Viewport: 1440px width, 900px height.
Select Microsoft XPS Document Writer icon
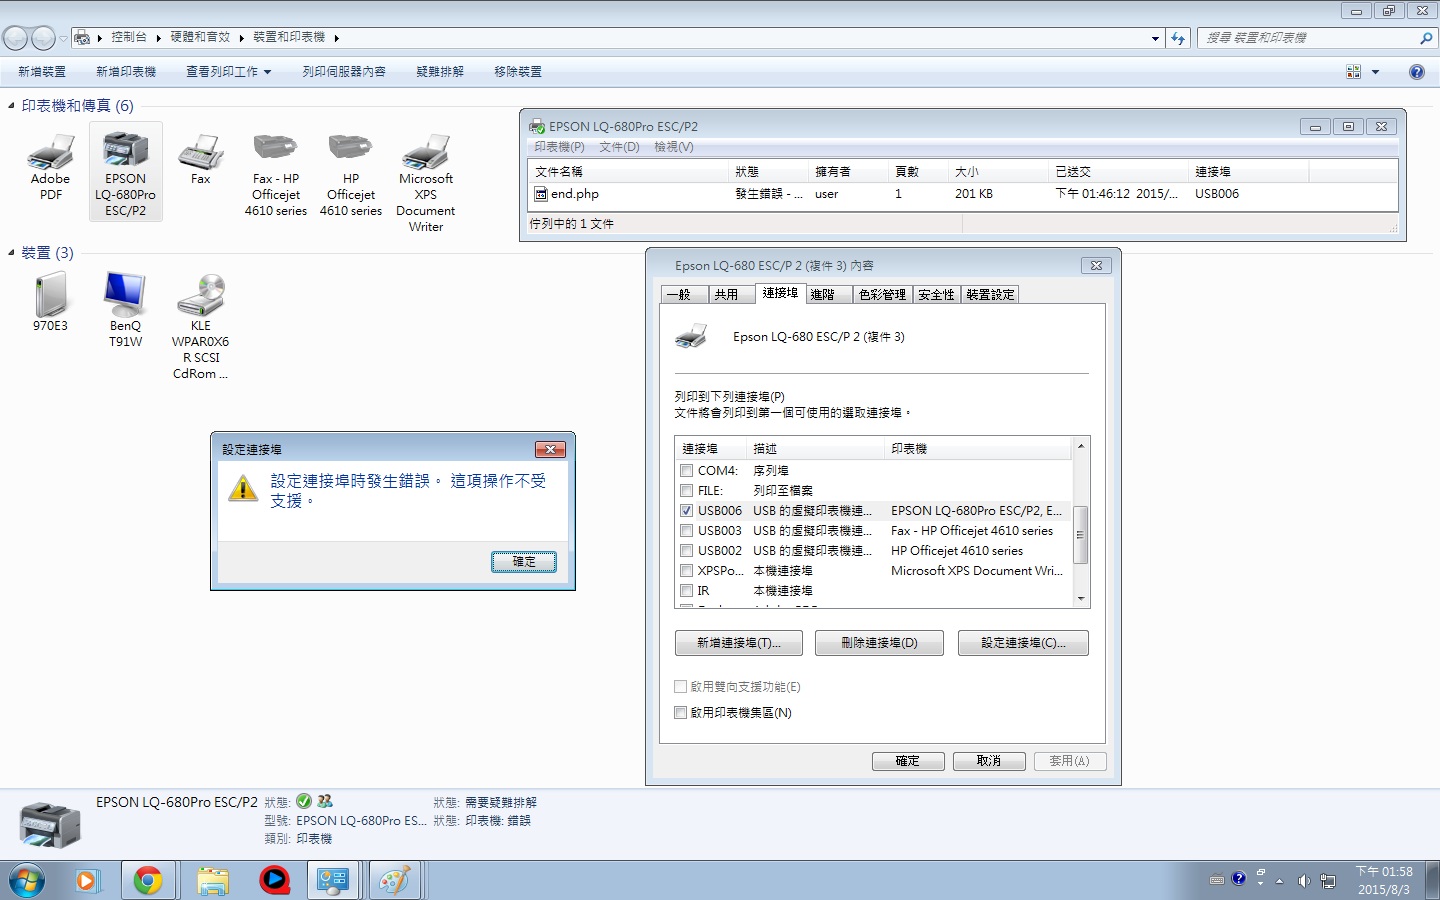[x=425, y=152]
